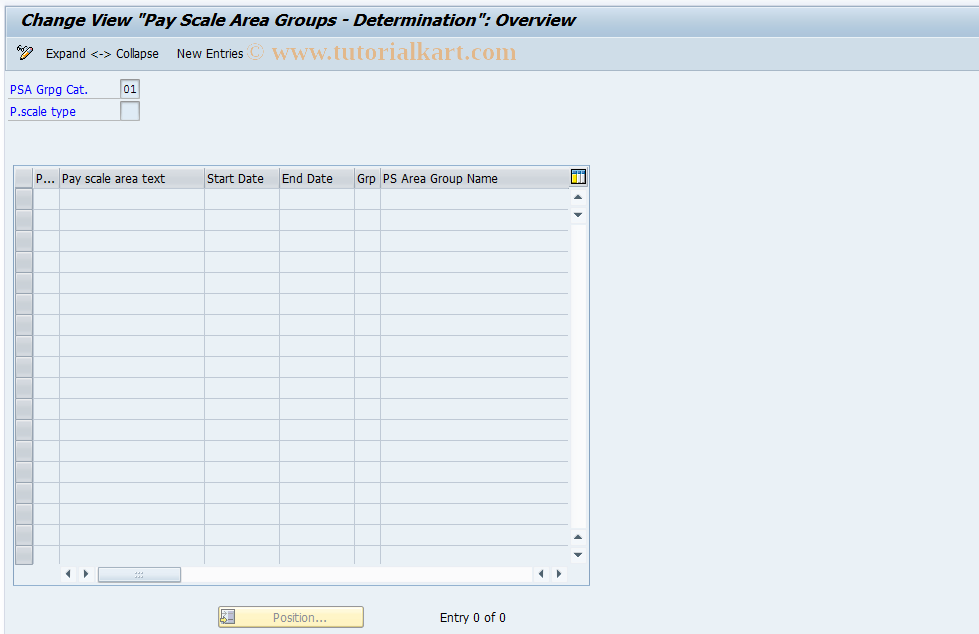Click the select-all box at table top-left corner
This screenshot has width=979, height=634.
(24, 179)
